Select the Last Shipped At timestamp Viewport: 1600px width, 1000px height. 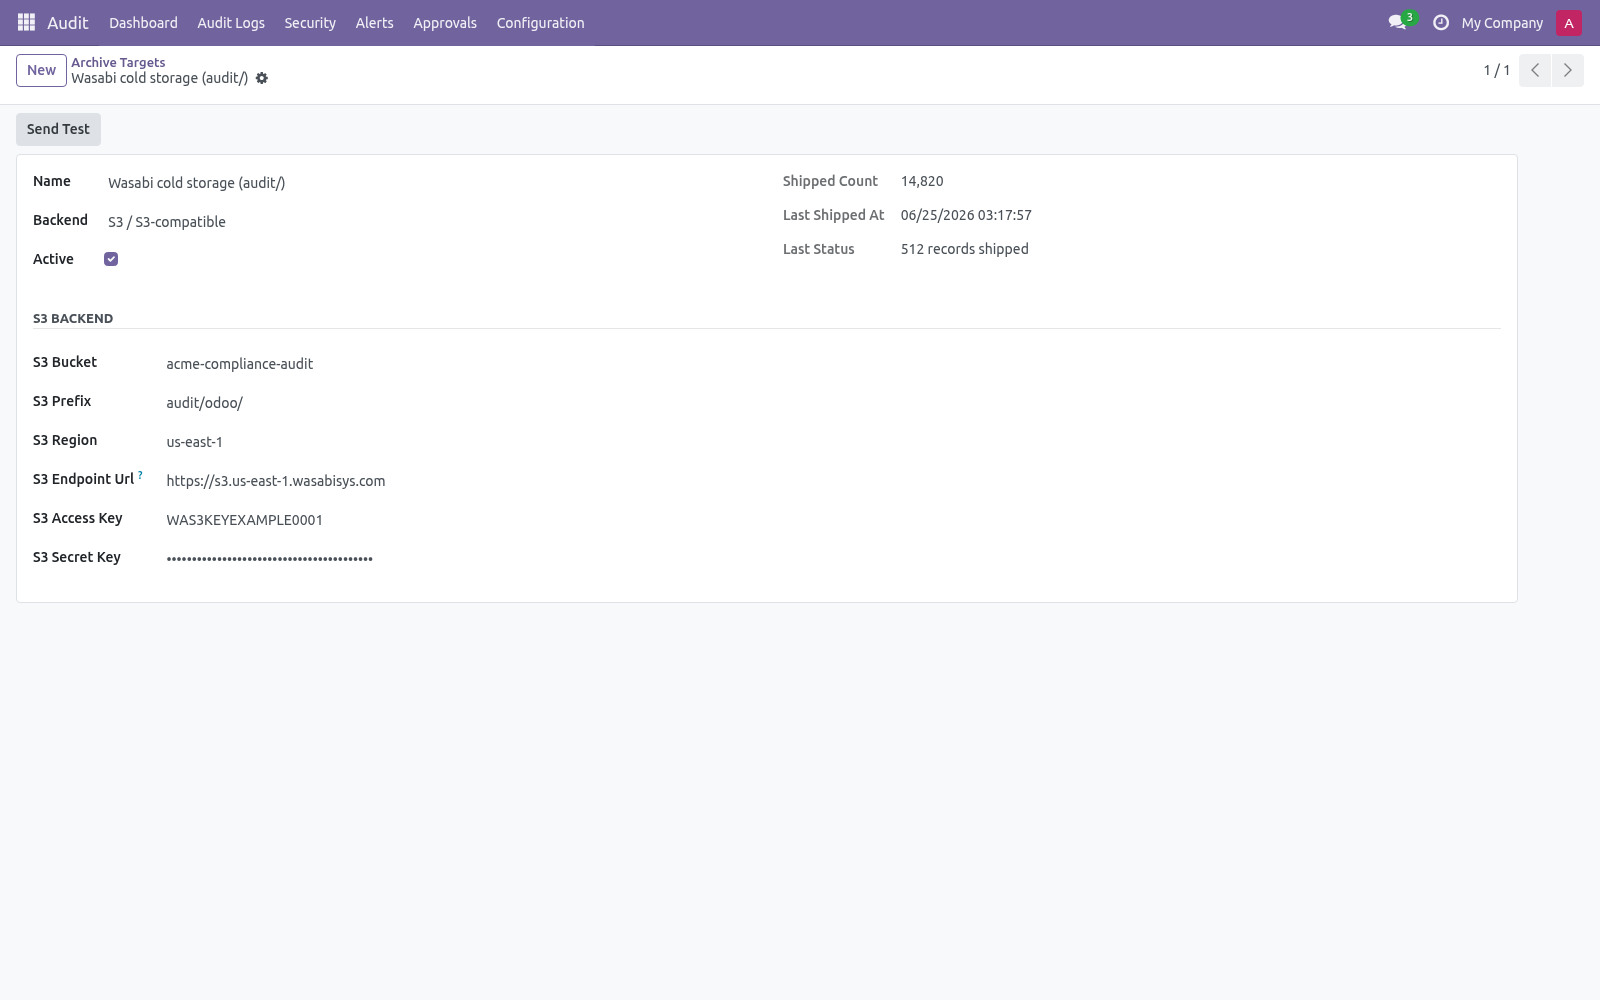(966, 215)
